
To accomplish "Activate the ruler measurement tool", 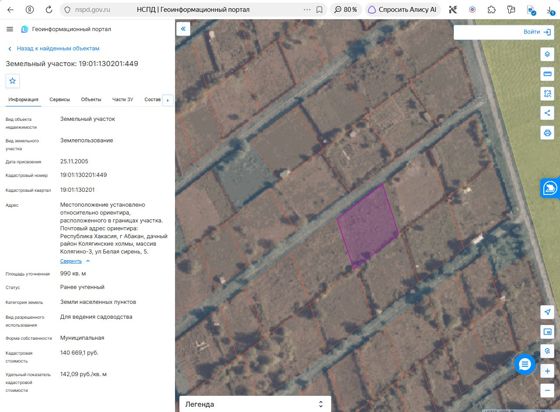I will (x=547, y=74).
